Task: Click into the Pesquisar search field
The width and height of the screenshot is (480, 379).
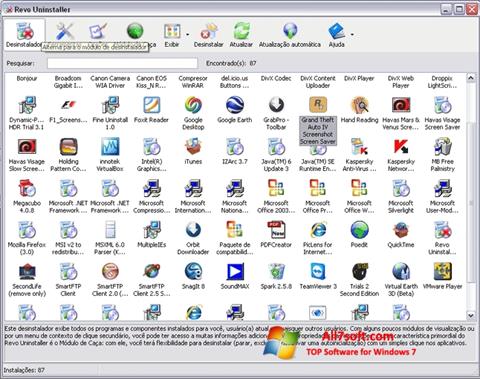Action: [122, 63]
